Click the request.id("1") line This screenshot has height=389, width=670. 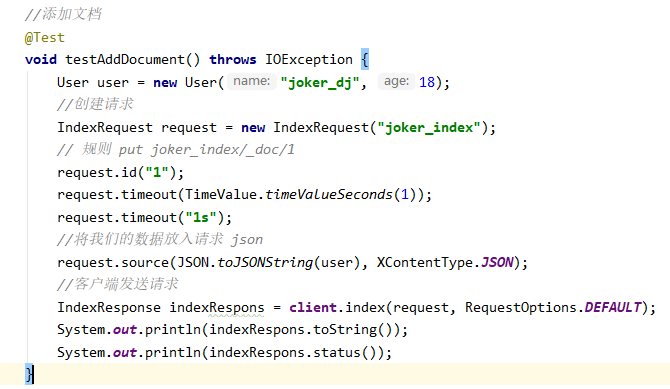tap(120, 173)
